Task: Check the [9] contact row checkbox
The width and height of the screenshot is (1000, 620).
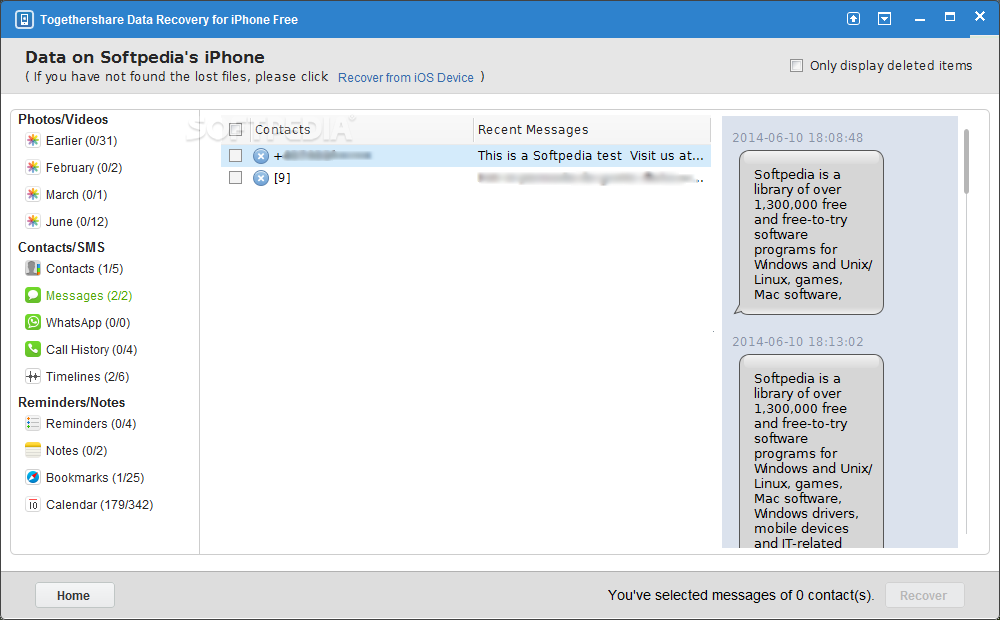Action: pos(235,177)
